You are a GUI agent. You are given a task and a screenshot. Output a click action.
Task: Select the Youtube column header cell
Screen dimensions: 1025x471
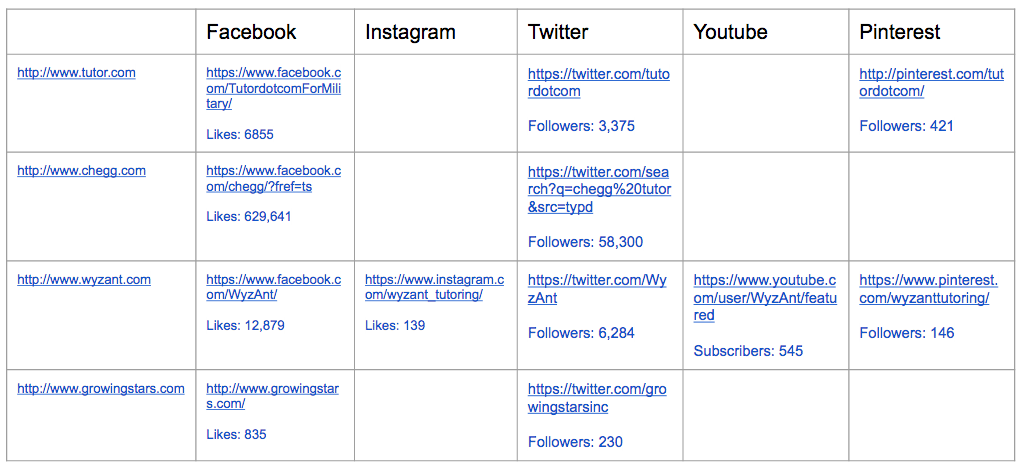[766, 31]
